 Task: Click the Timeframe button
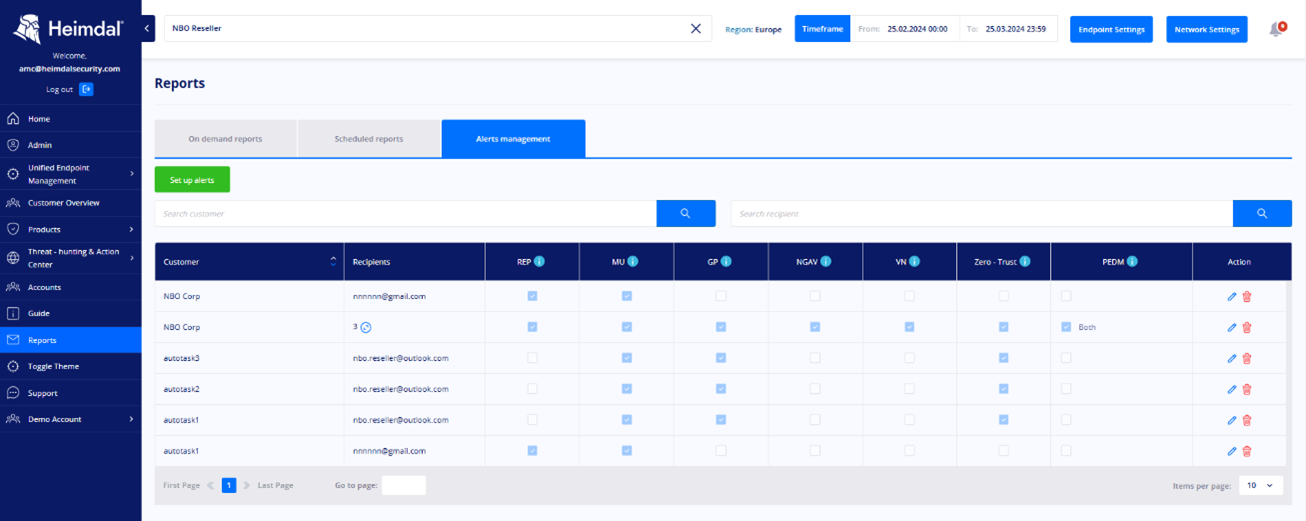point(822,29)
